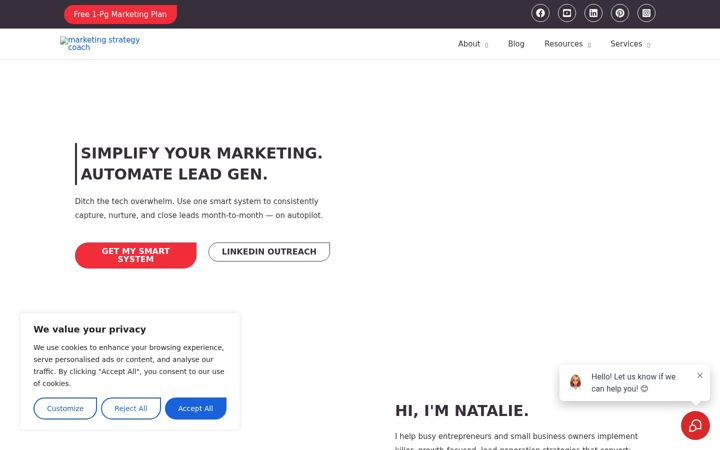Dismiss the chat greeting popup
The height and width of the screenshot is (450, 720).
pos(700,376)
